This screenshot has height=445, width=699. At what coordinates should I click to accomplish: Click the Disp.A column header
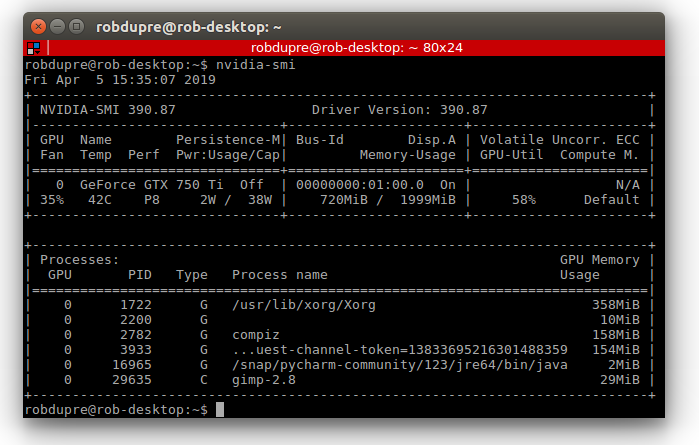point(432,140)
